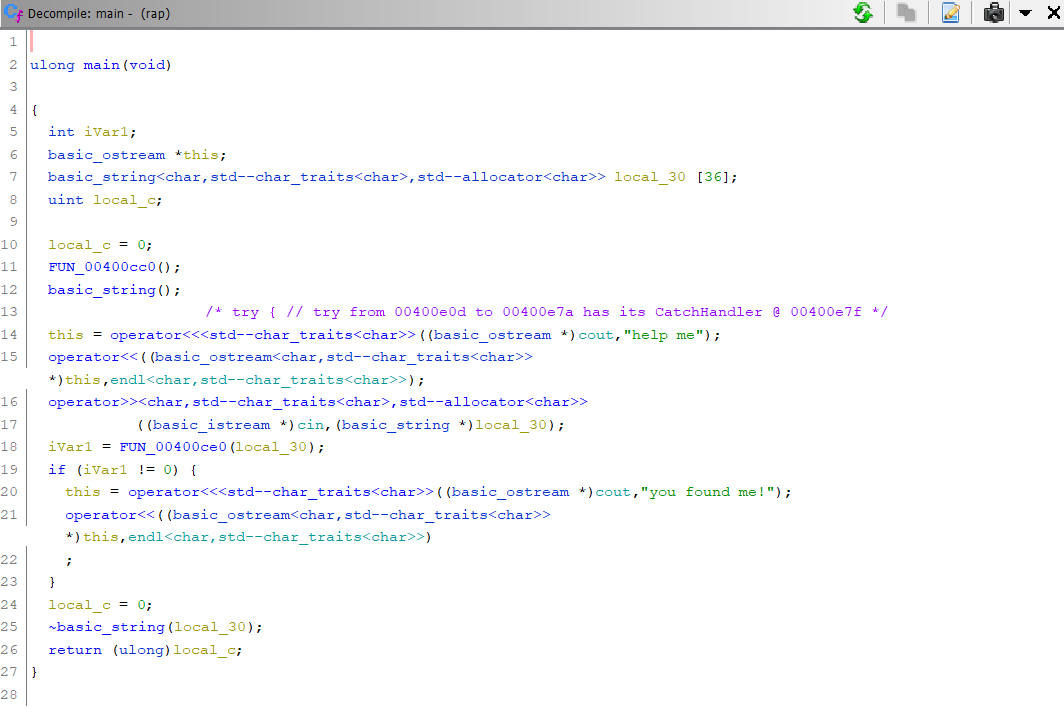Image resolution: width=1064 pixels, height=709 pixels.
Task: Open the Export/edit notepad pencil icon
Action: (950, 13)
